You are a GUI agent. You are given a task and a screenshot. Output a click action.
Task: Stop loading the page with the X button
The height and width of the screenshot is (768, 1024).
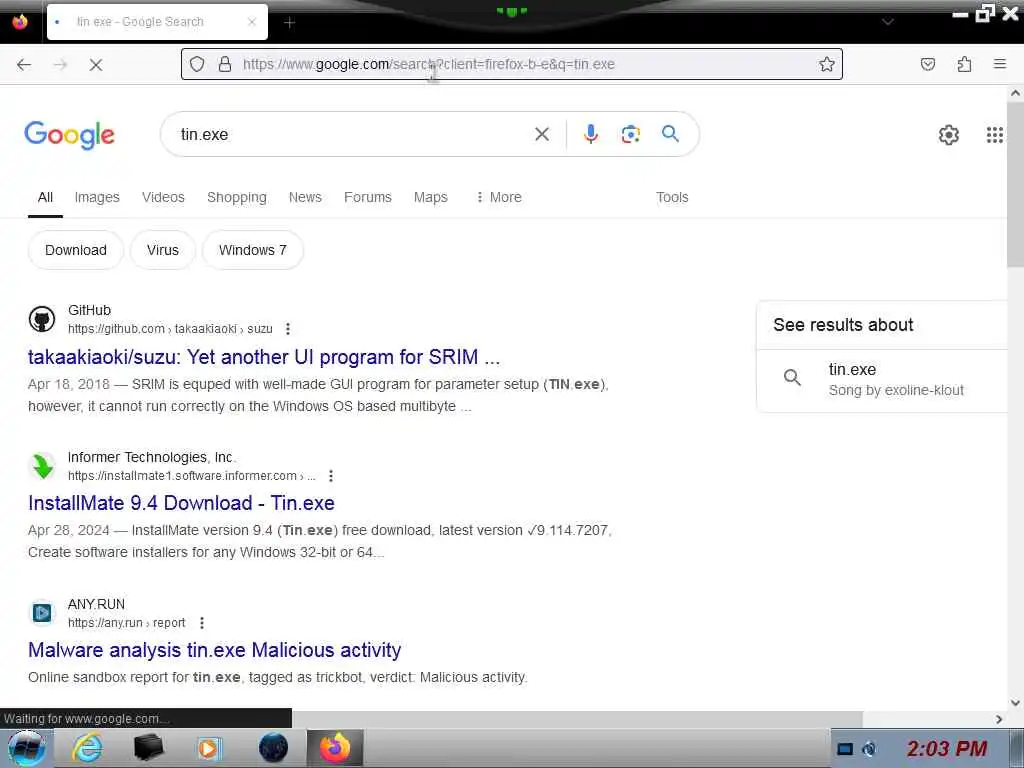(95, 64)
